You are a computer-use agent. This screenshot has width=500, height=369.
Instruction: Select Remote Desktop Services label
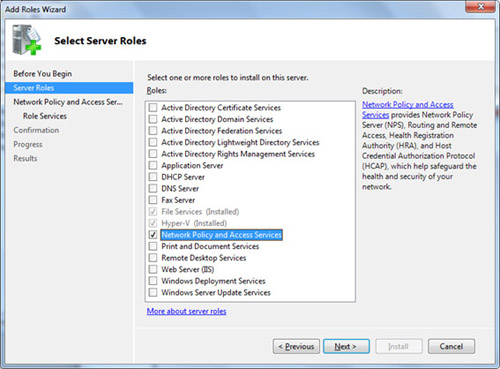click(204, 258)
